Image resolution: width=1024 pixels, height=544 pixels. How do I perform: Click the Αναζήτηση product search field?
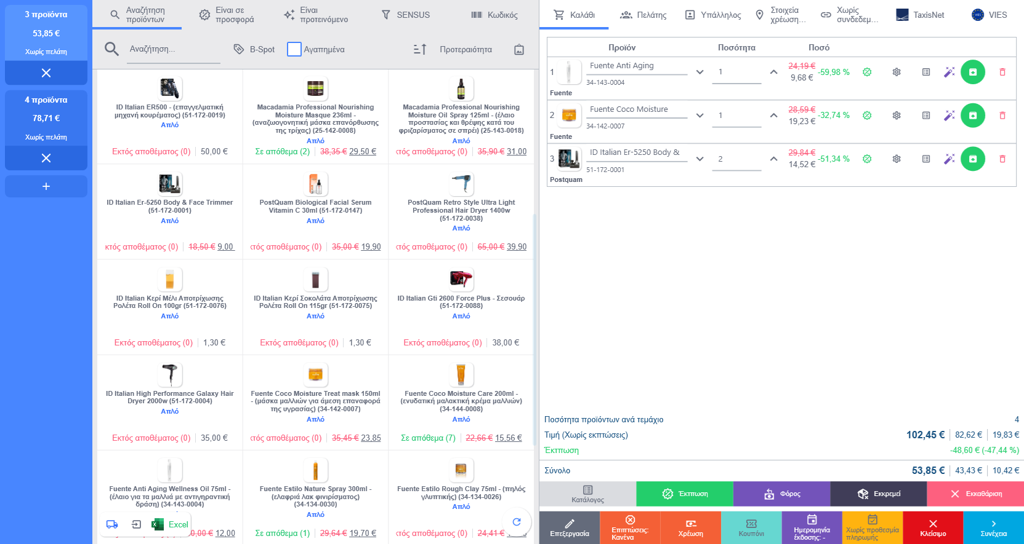173,50
